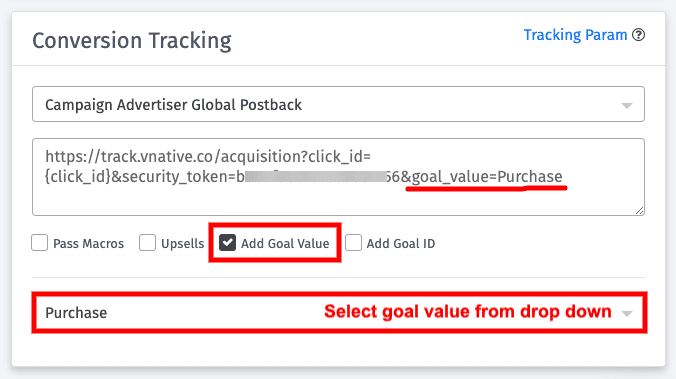This screenshot has height=379, width=676.
Task: Click the Purchase dropdown caret arrow
Action: coord(627,313)
